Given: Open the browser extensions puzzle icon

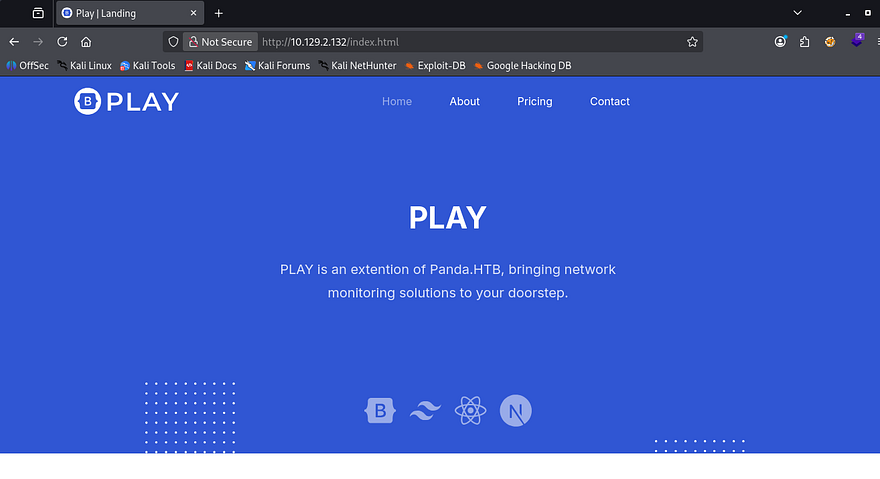Looking at the screenshot, I should [x=805, y=42].
